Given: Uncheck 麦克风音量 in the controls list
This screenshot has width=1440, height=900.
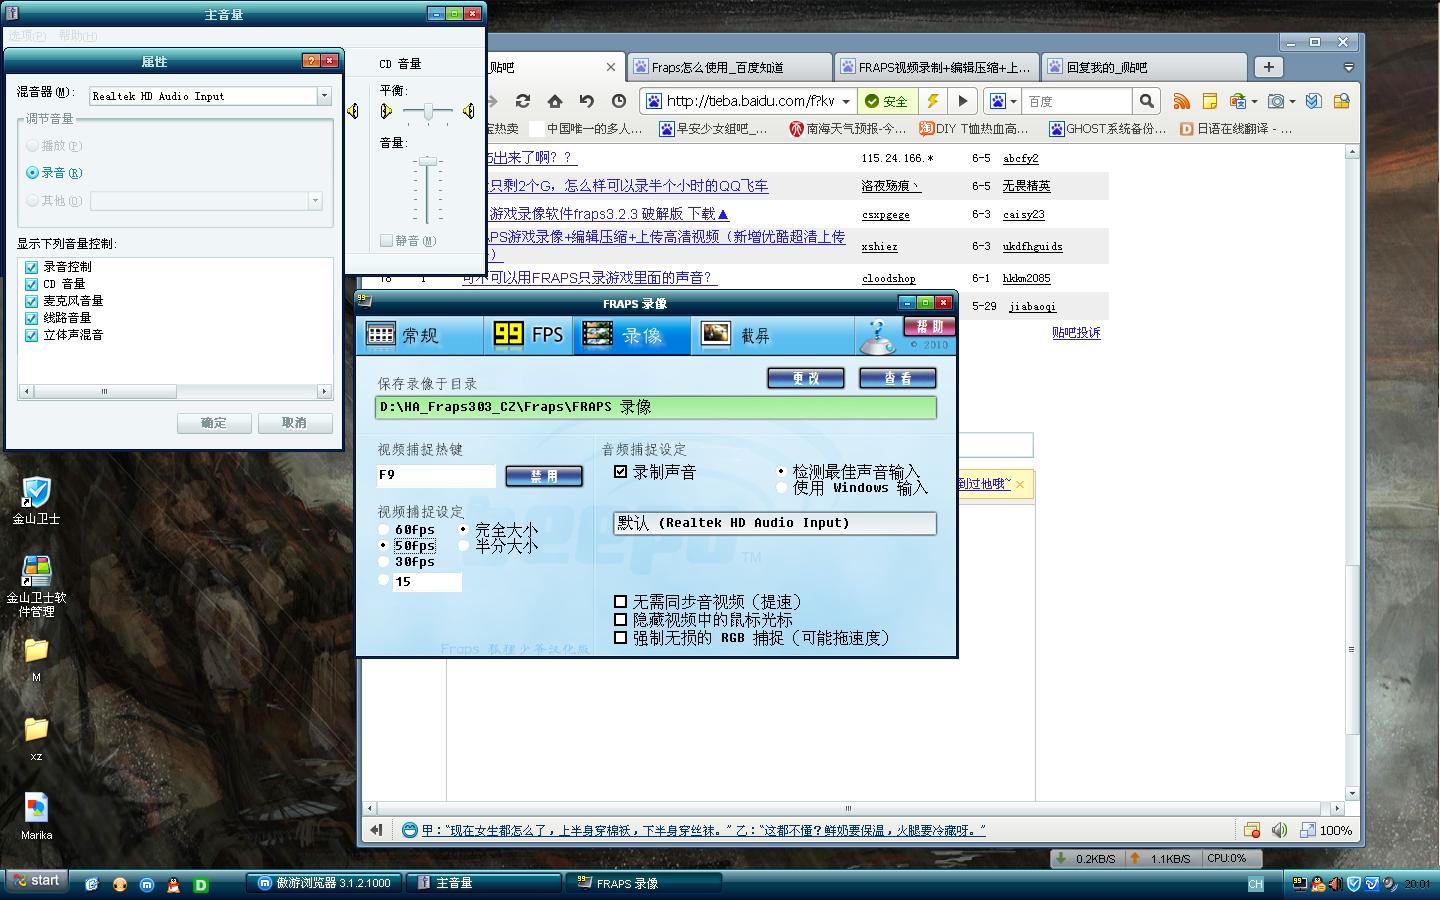Looking at the screenshot, I should (31, 301).
